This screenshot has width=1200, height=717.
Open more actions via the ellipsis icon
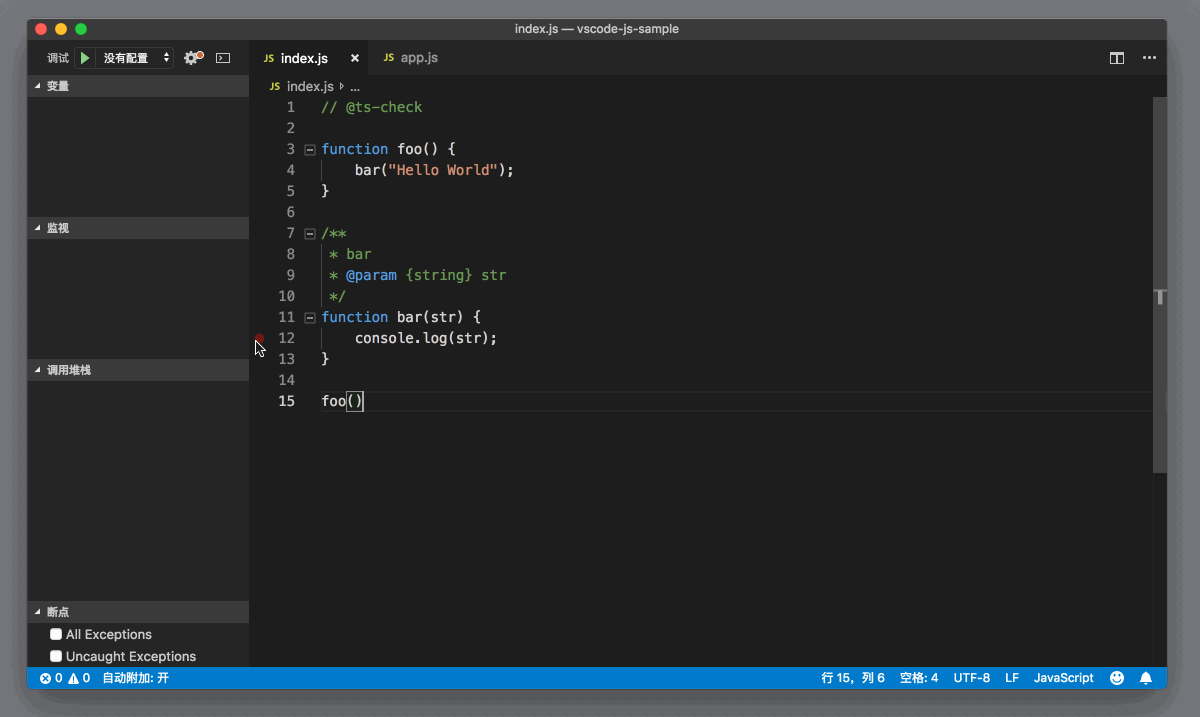[1149, 58]
